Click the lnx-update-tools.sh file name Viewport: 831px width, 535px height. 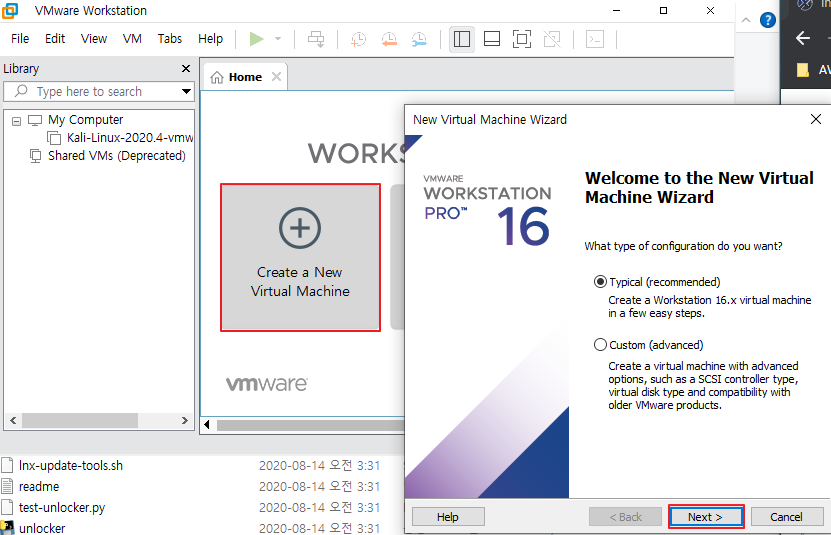[71, 466]
